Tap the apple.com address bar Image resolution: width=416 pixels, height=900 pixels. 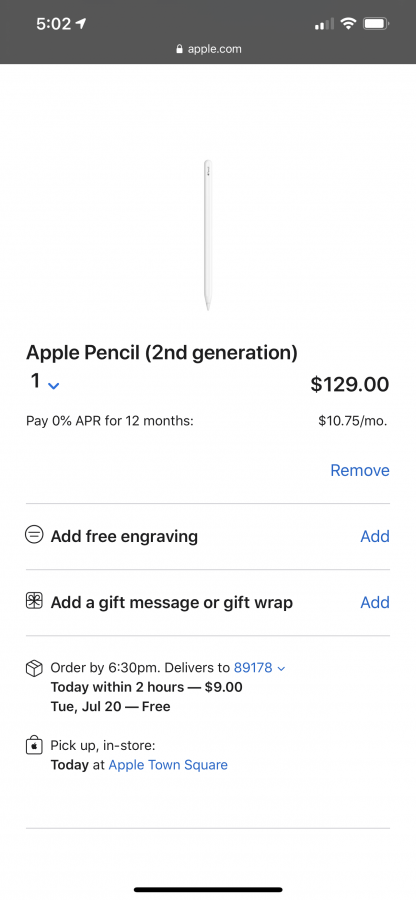(x=208, y=49)
